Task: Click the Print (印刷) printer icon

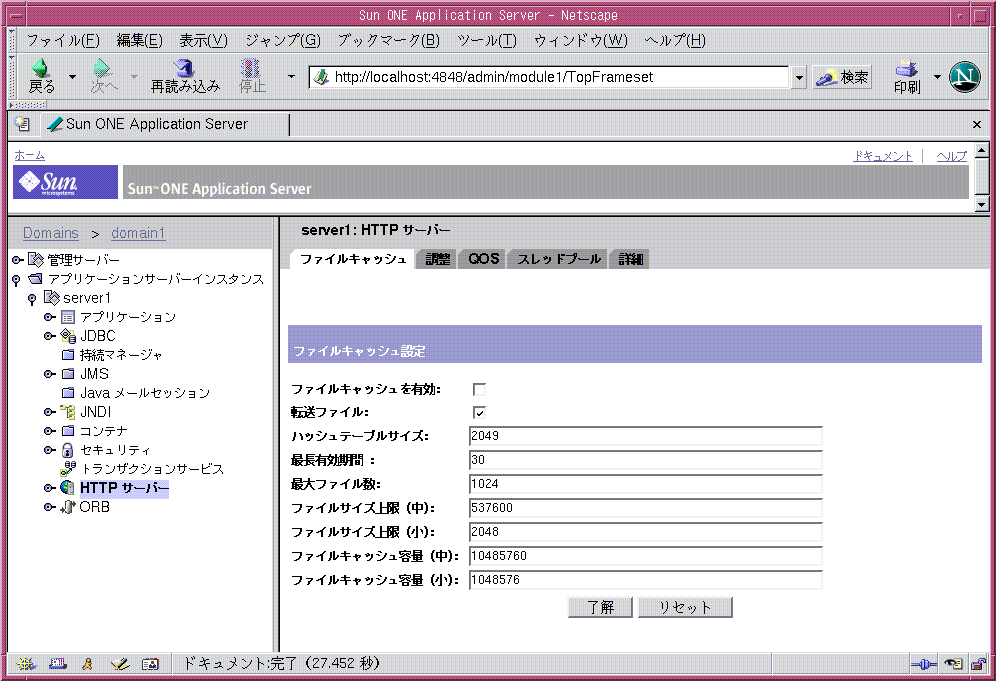Action: tap(906, 67)
